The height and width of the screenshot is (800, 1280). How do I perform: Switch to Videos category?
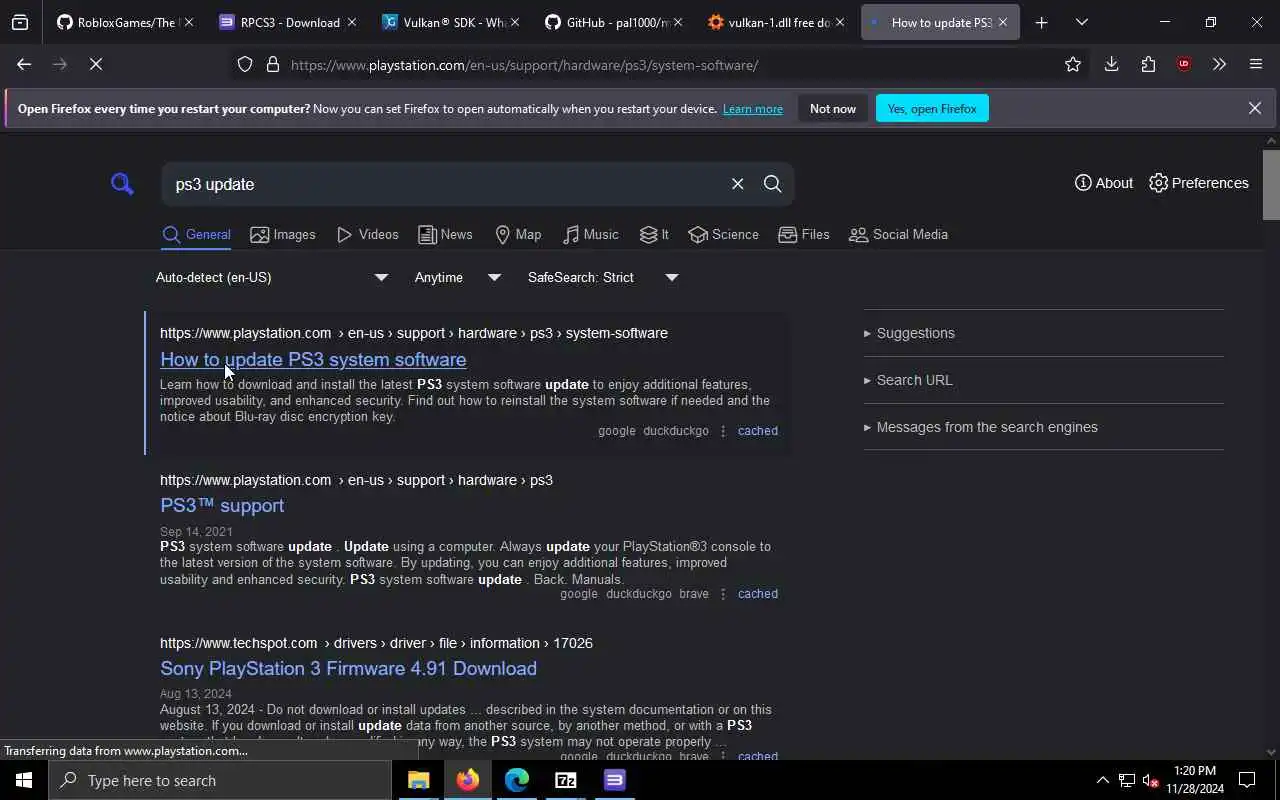367,235
